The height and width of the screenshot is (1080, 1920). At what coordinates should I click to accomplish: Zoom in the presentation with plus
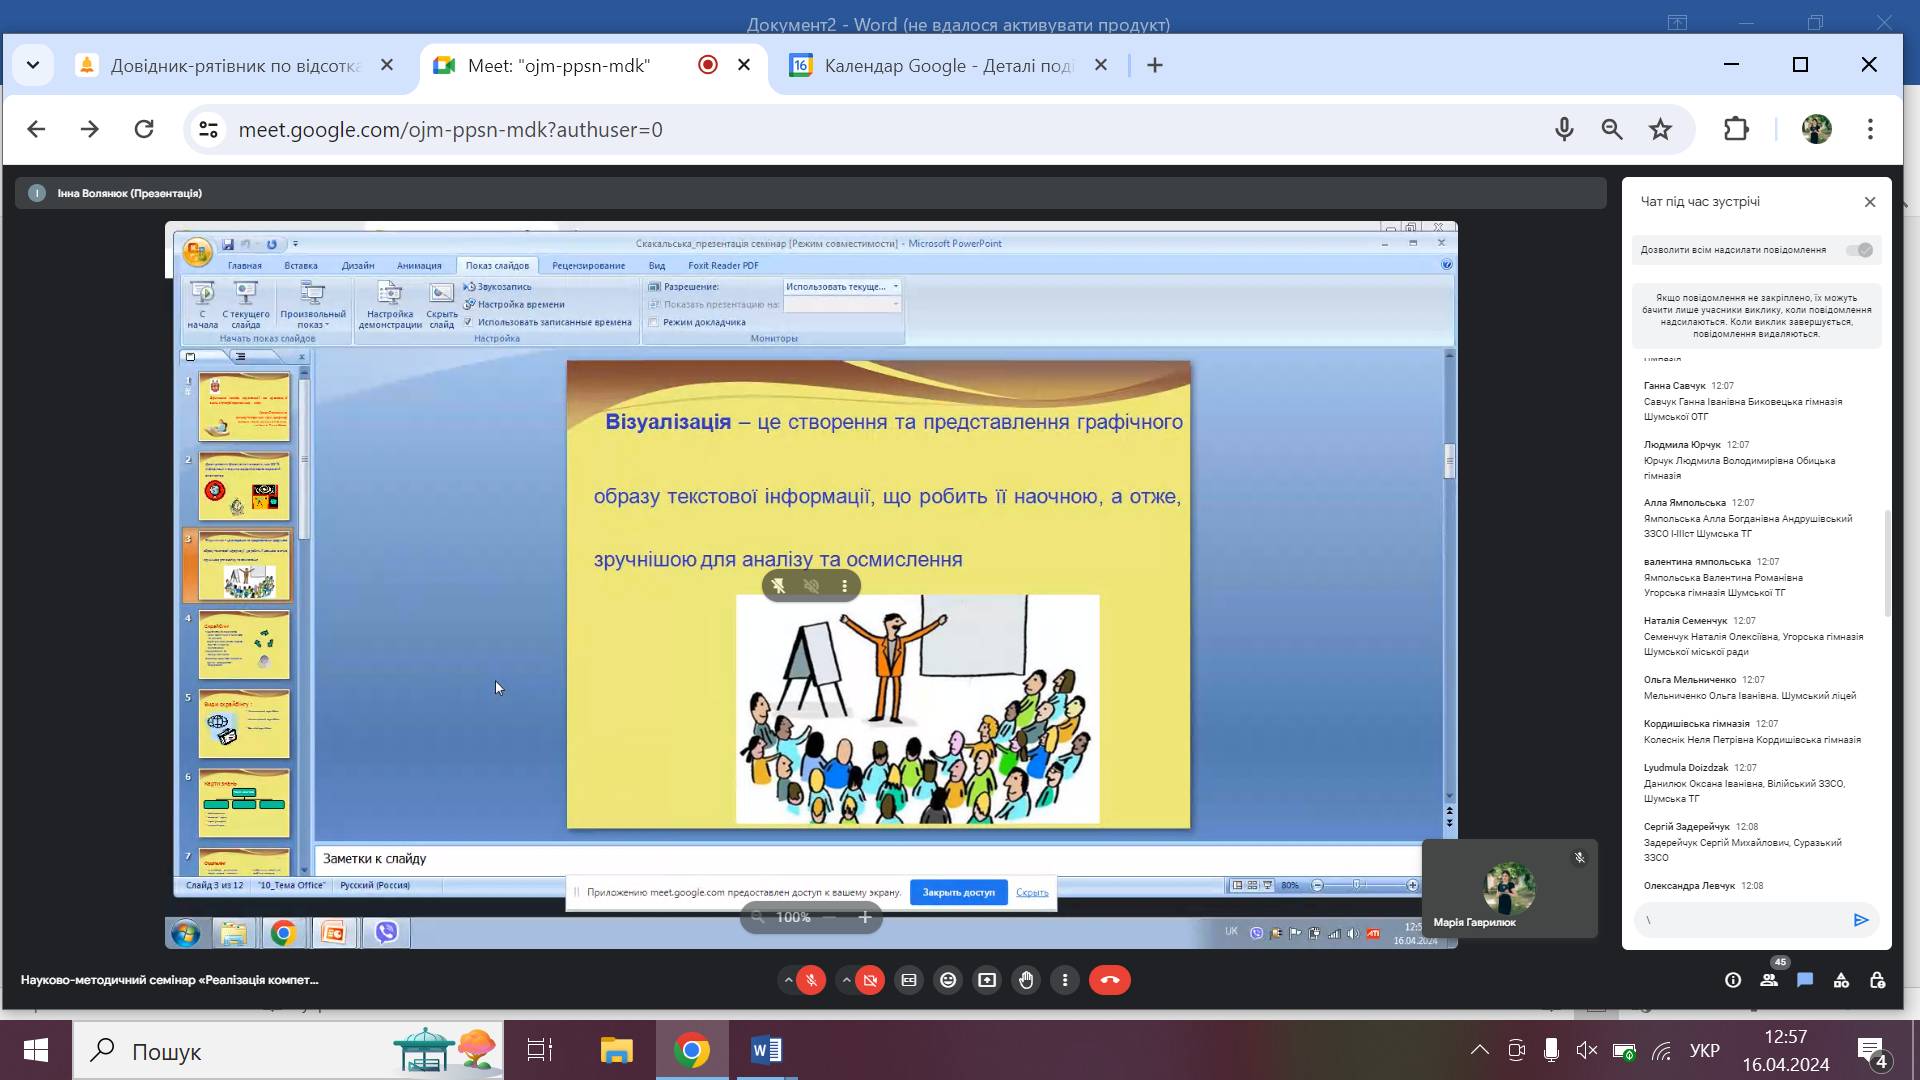pyautogui.click(x=865, y=917)
